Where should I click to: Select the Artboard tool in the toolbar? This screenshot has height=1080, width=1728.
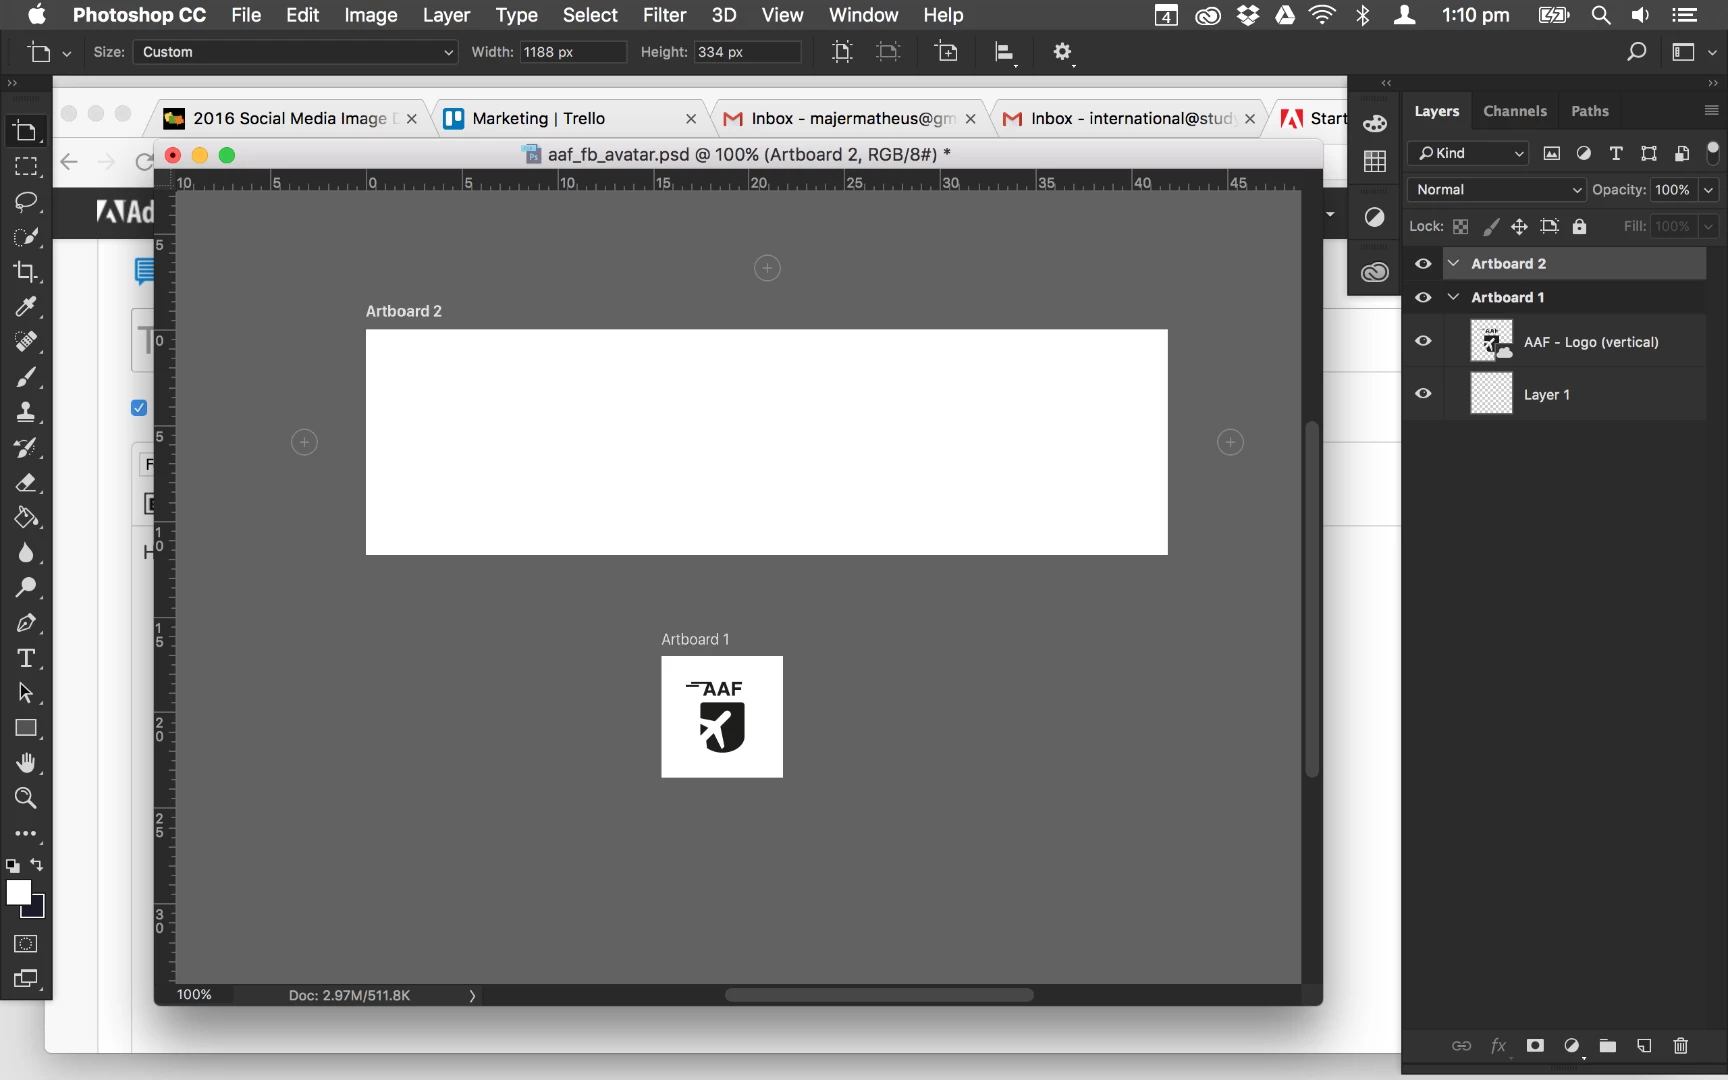[x=26, y=131]
